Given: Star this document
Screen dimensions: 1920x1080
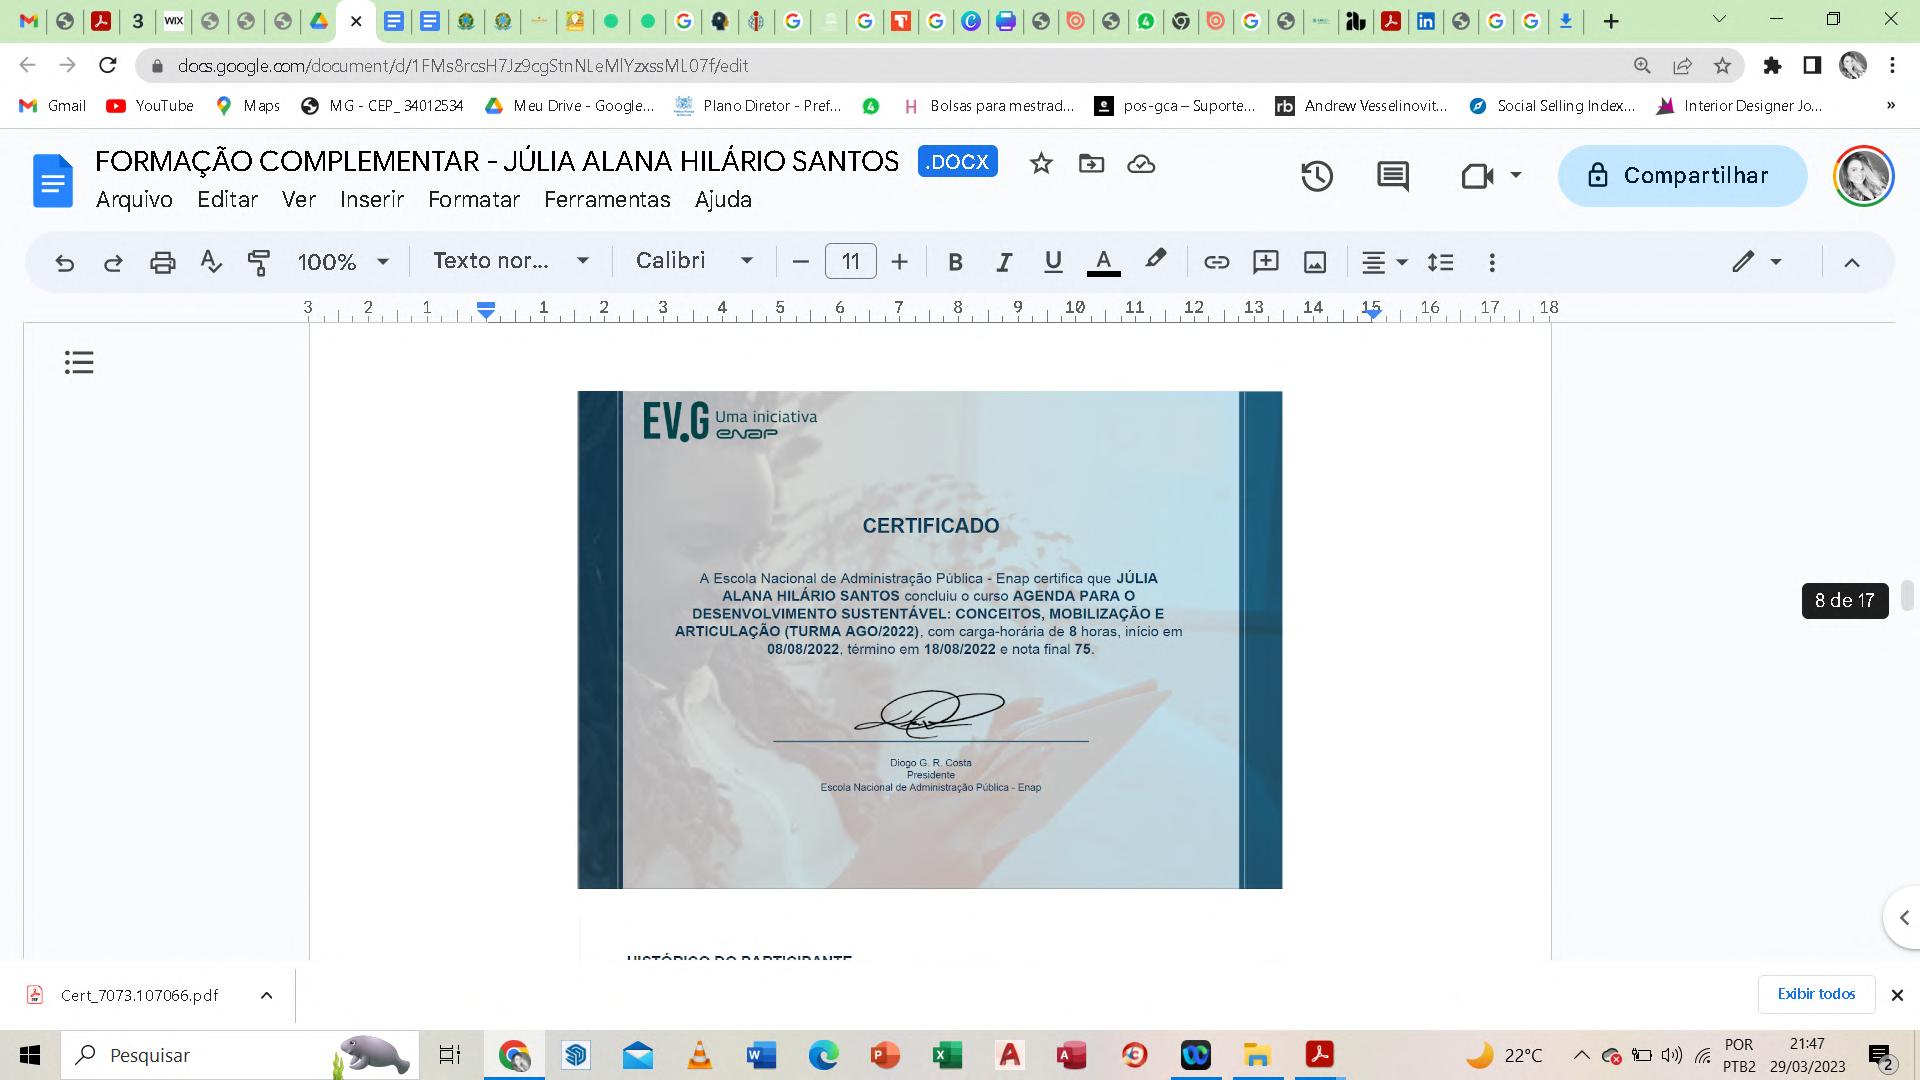Looking at the screenshot, I should (x=1041, y=163).
